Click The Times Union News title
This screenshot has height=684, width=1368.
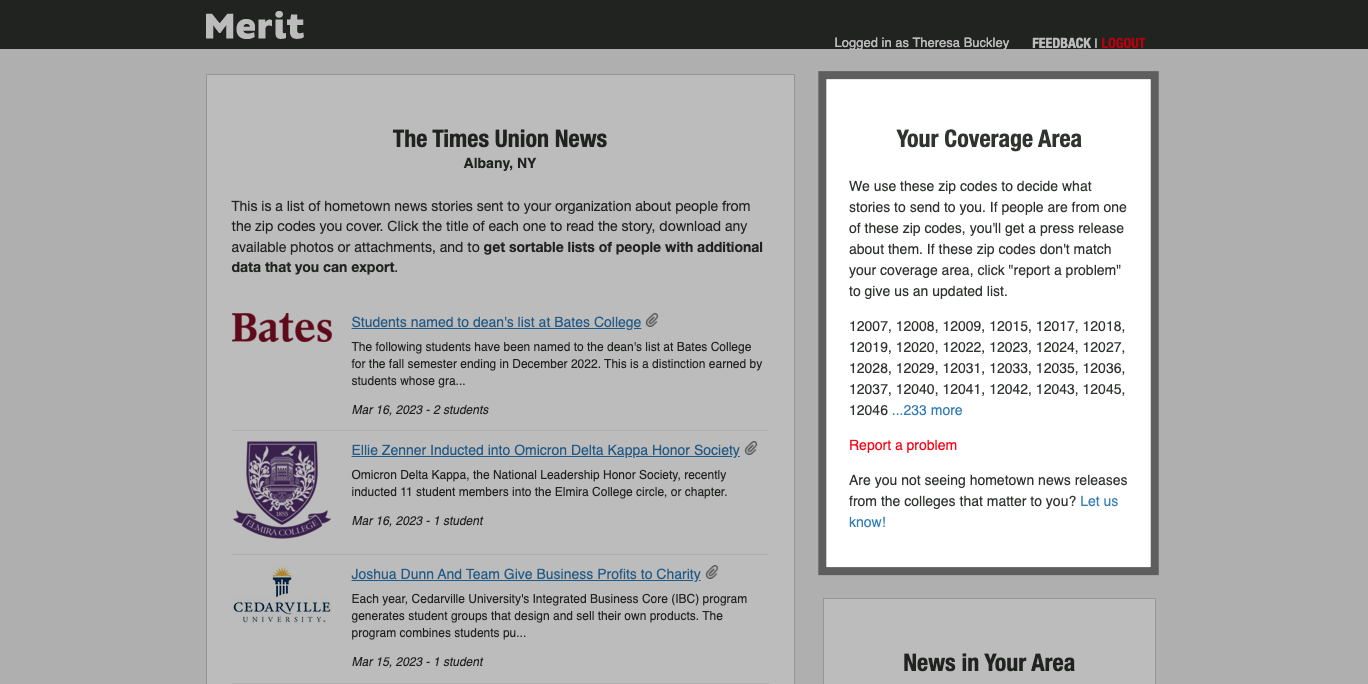499,138
